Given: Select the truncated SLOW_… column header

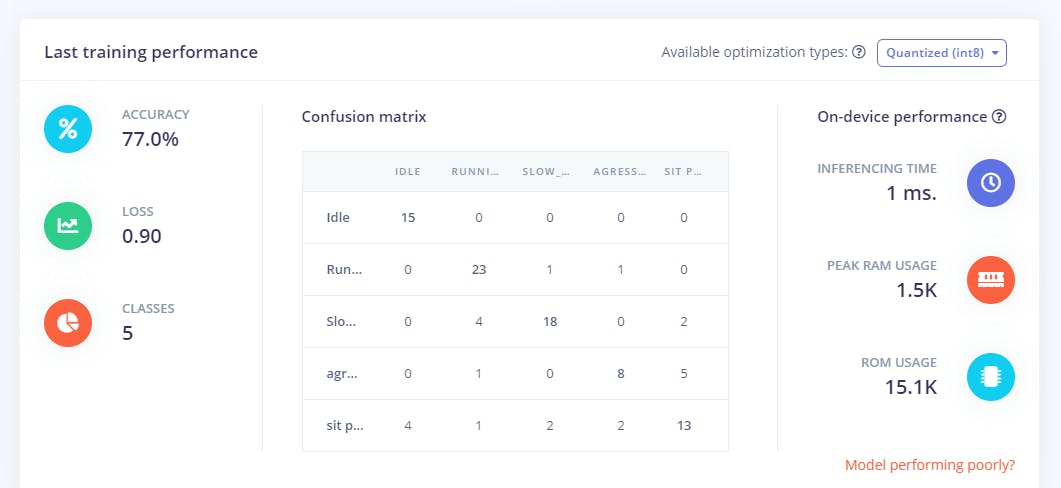Looking at the screenshot, I should click(546, 172).
